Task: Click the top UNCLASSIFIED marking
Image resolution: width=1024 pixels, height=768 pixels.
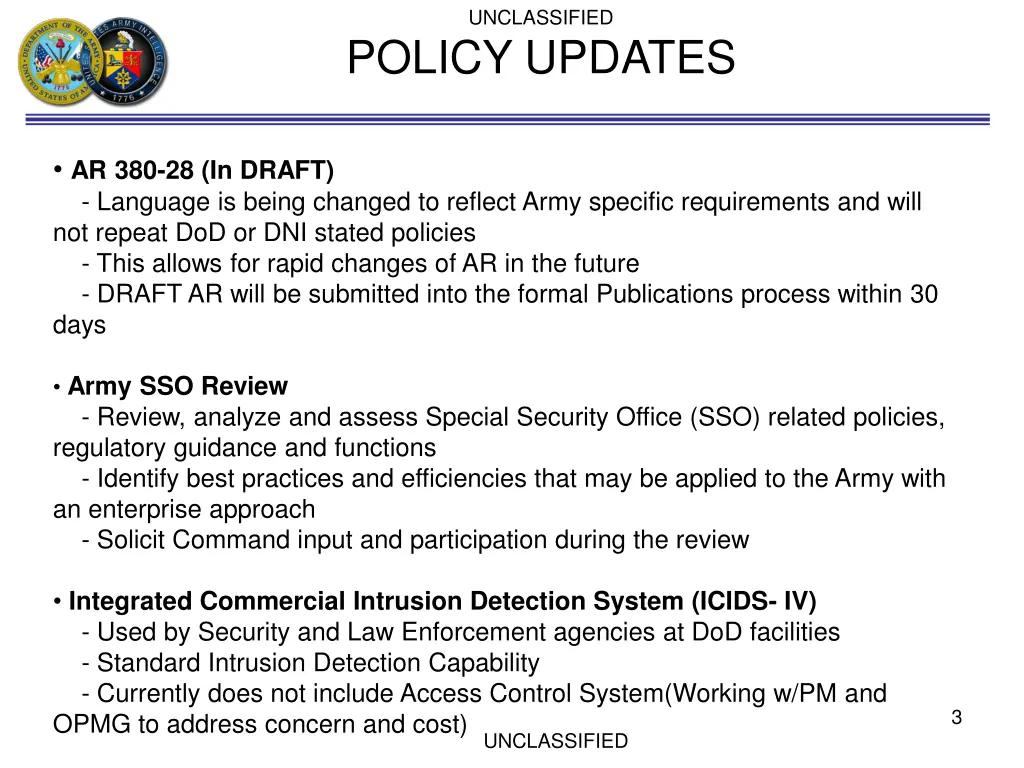Action: coord(541,18)
